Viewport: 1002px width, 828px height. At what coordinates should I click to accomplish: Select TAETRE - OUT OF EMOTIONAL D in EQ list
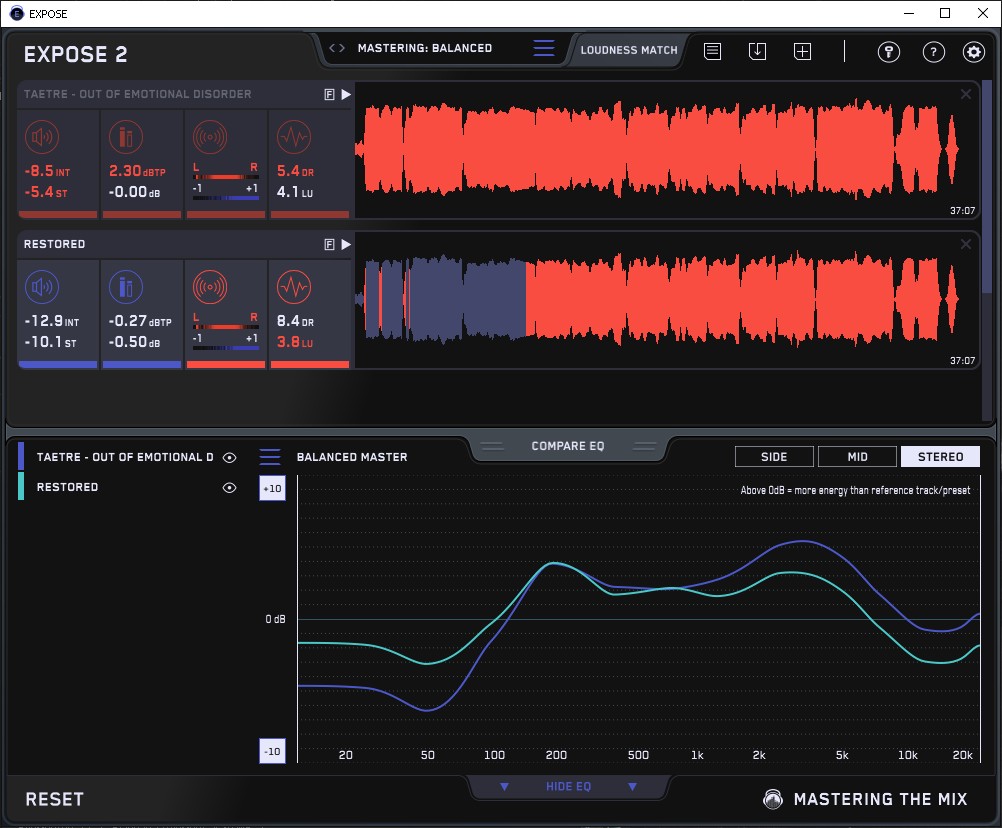[x=125, y=457]
